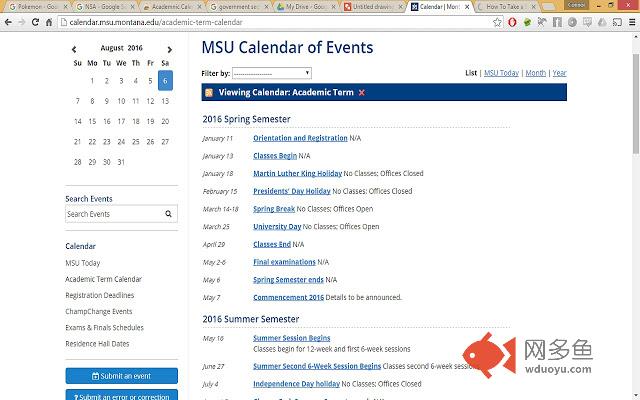Switch to Year view link
Viewport: 640px width, 400px height.
[560, 73]
